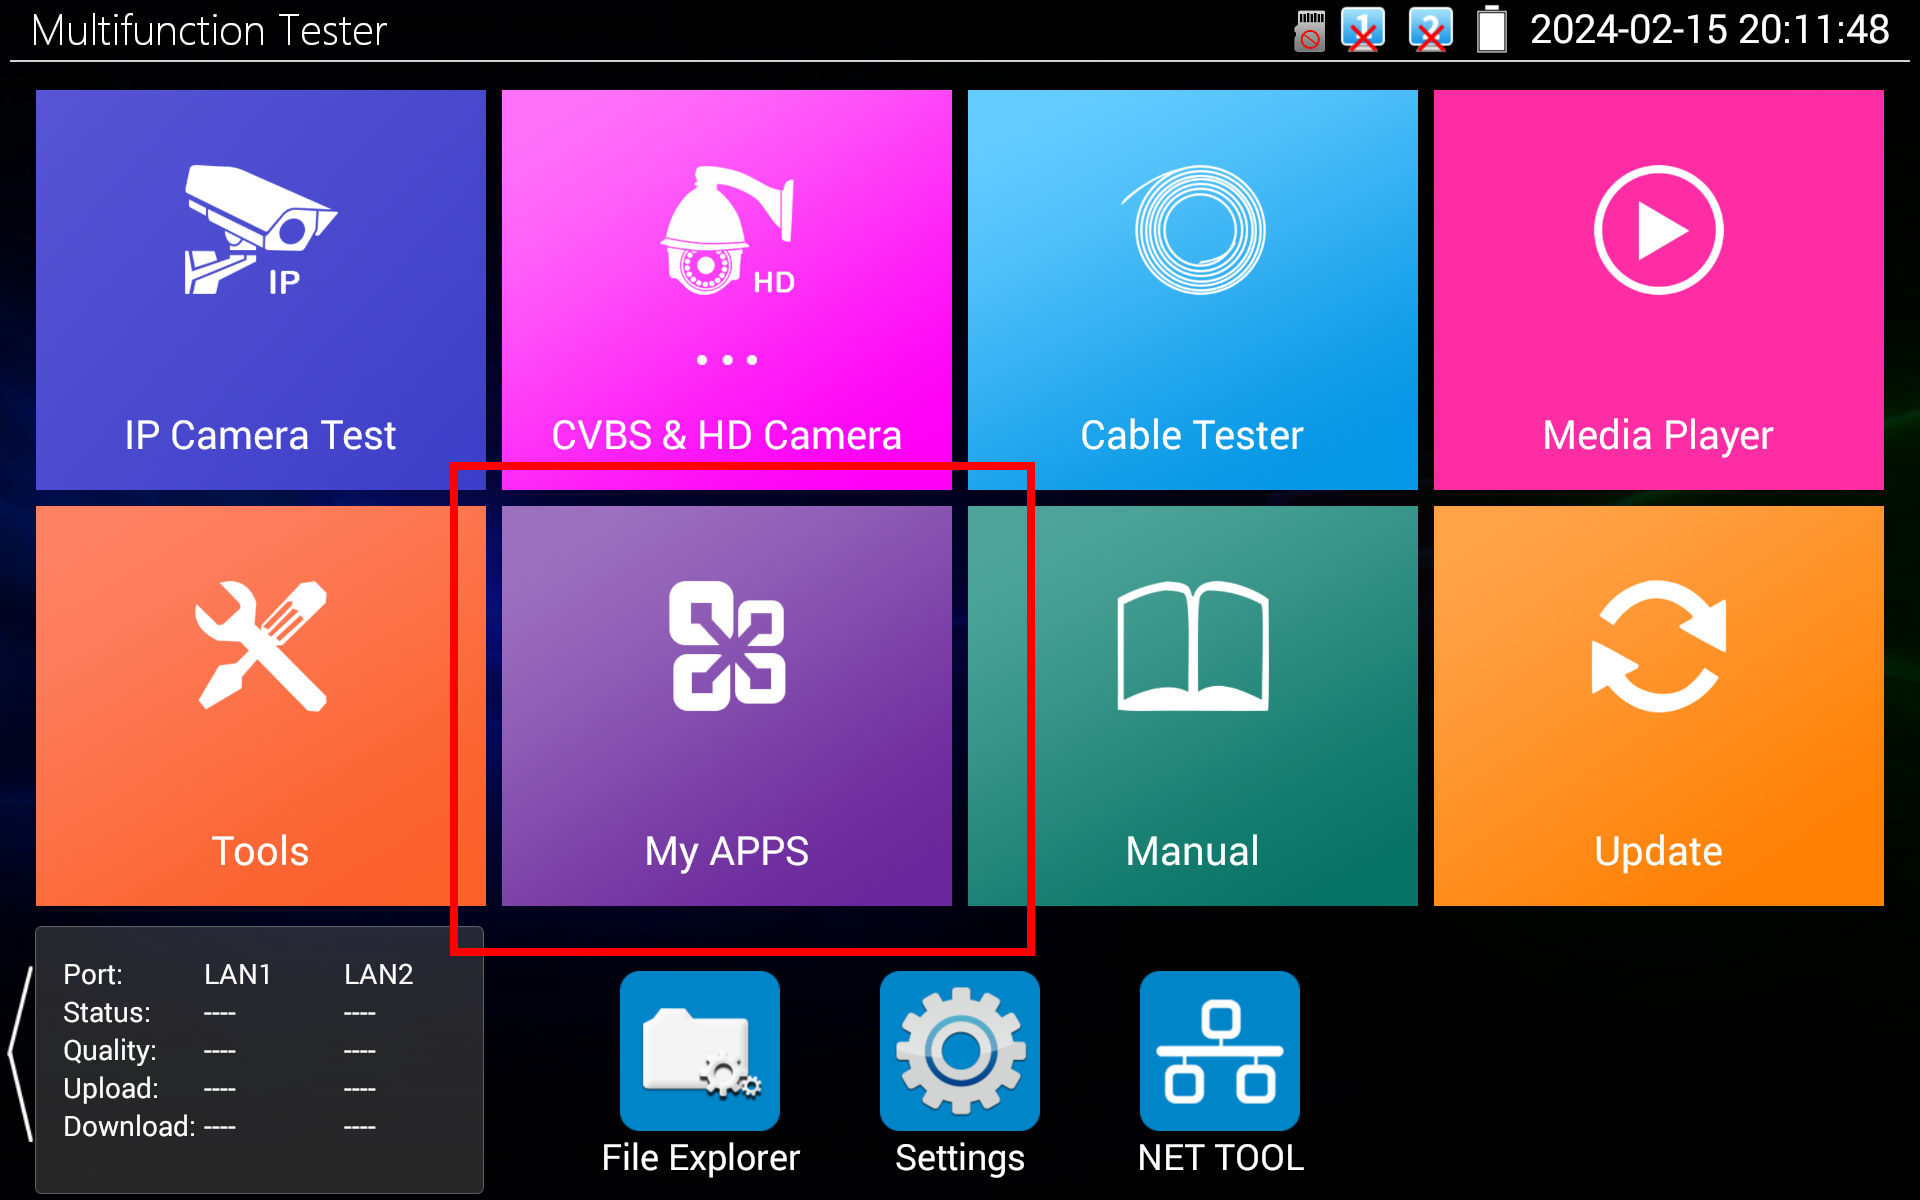Start the Media Player app

pos(1658,289)
